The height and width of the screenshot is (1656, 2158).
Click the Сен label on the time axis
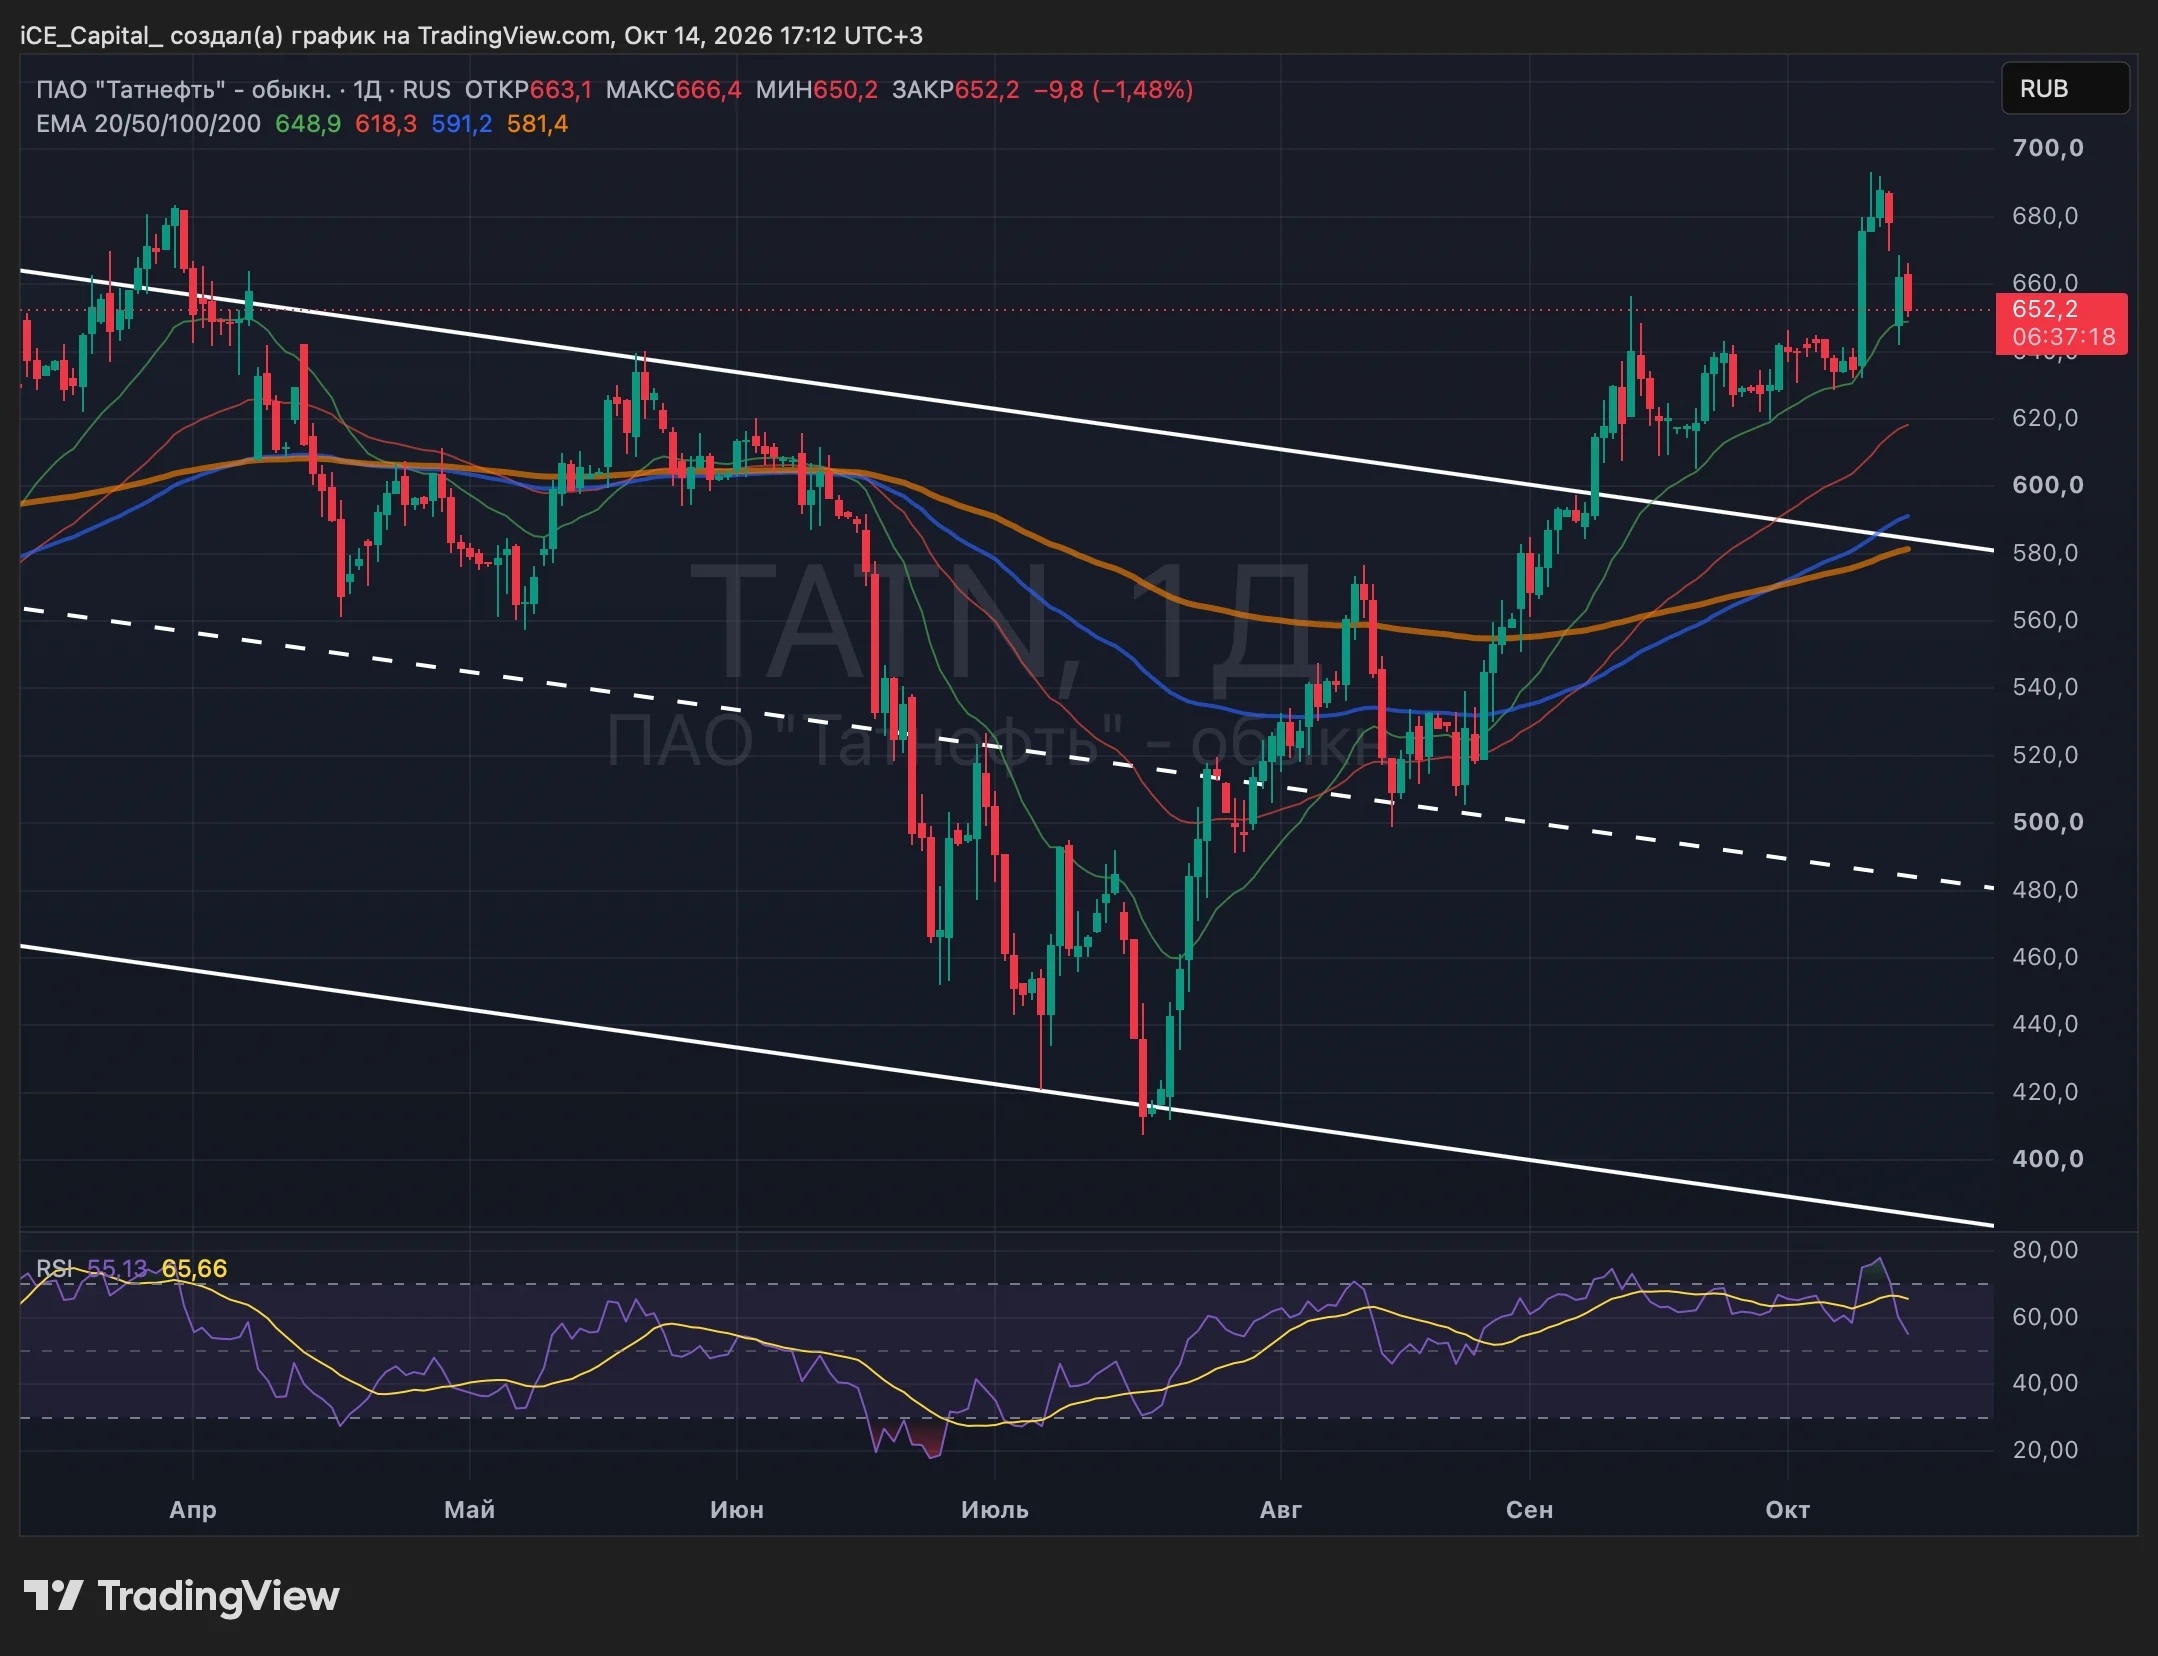click(x=1529, y=1509)
